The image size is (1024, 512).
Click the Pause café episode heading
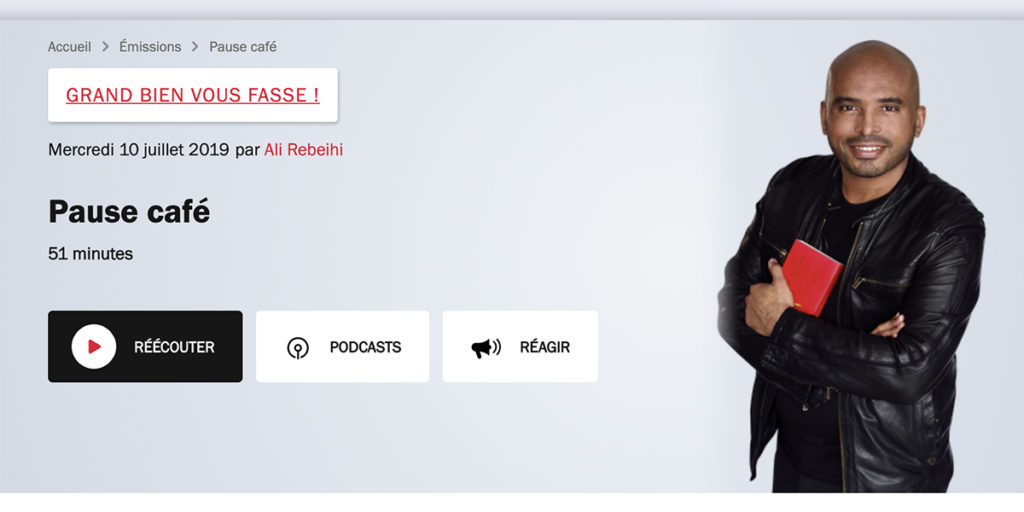pyautogui.click(x=129, y=212)
